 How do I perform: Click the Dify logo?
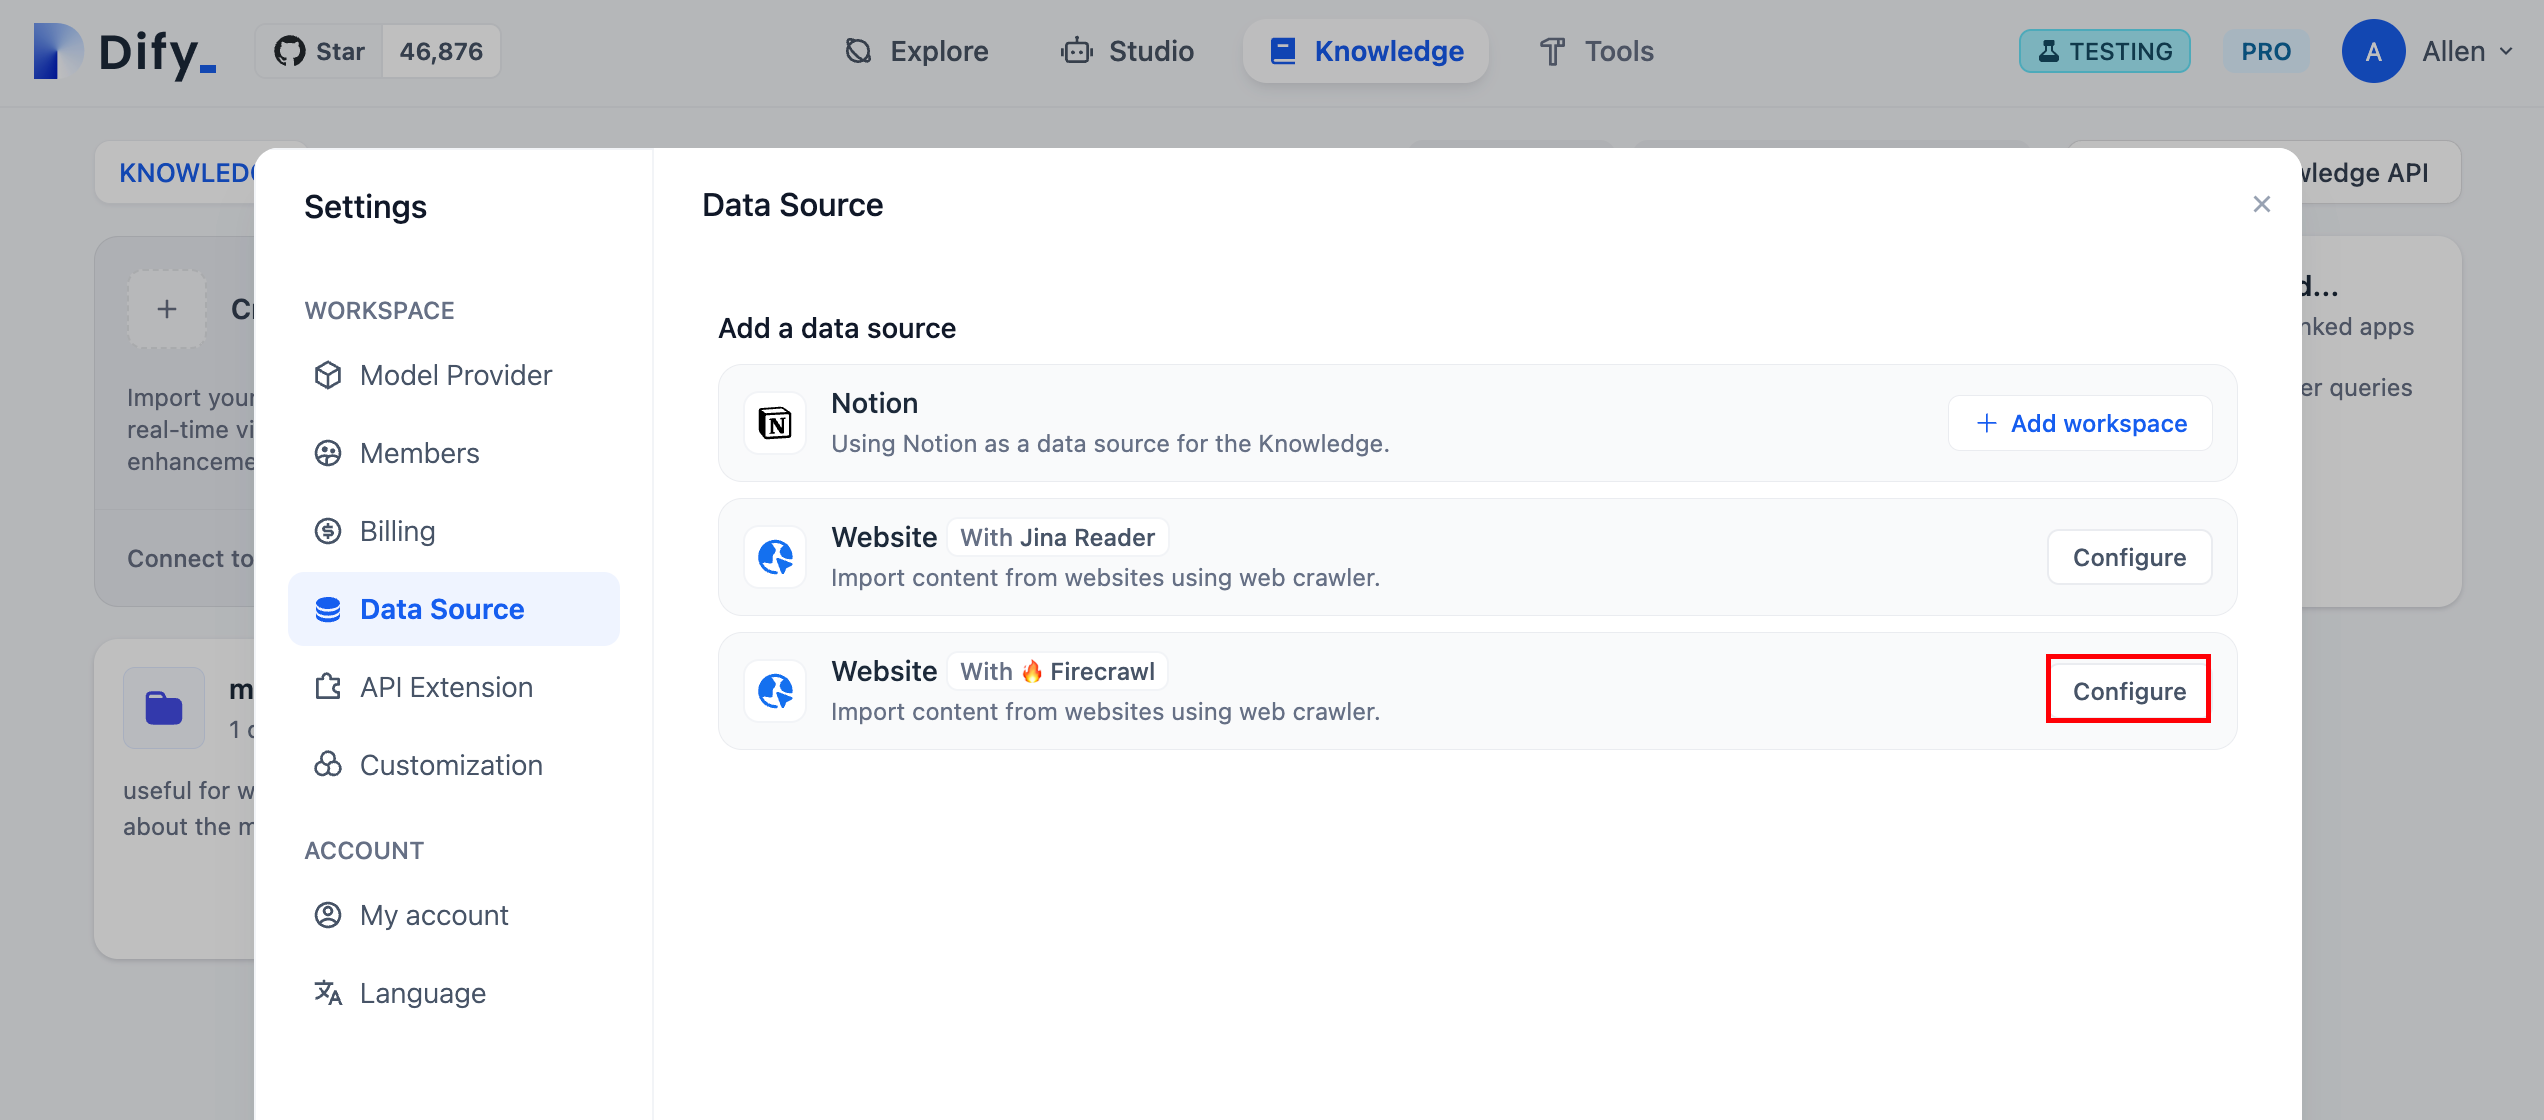point(125,51)
